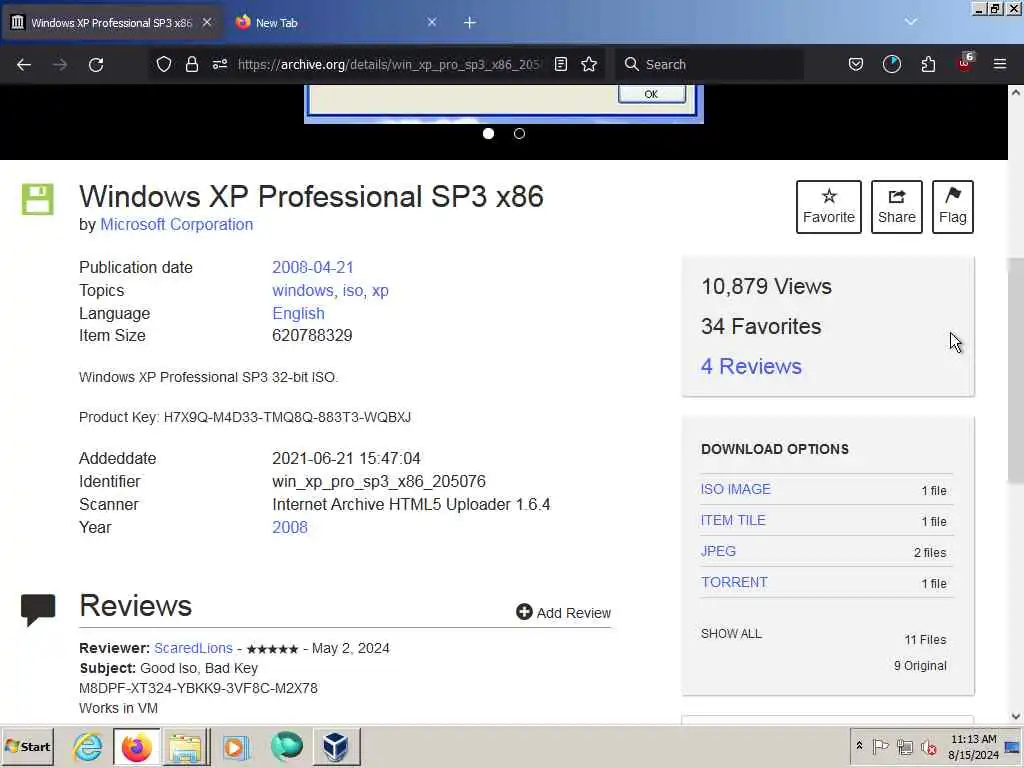Click OK in the preview image dialog
Viewport: 1024px width, 768px height.
coord(651,94)
